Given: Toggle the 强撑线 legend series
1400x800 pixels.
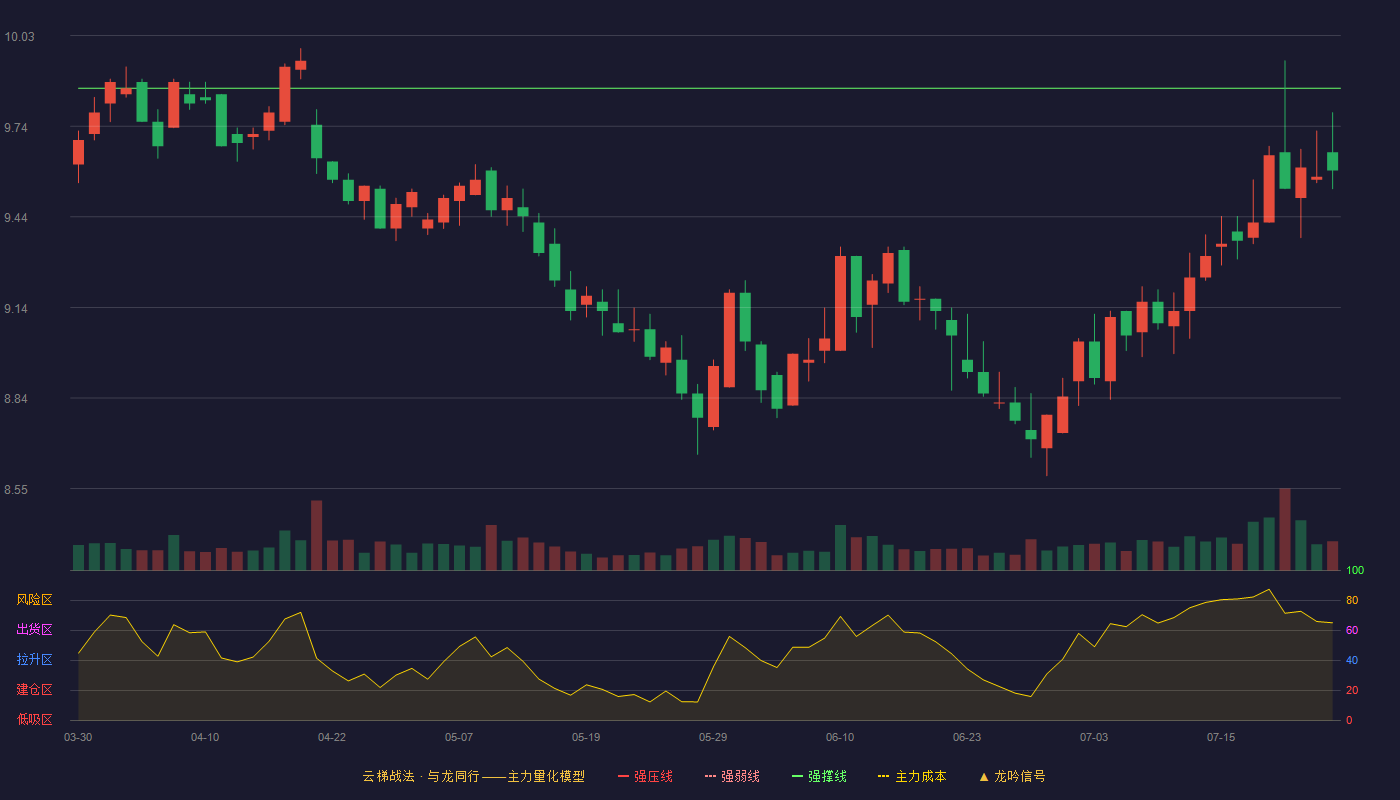Looking at the screenshot, I should tap(819, 776).
